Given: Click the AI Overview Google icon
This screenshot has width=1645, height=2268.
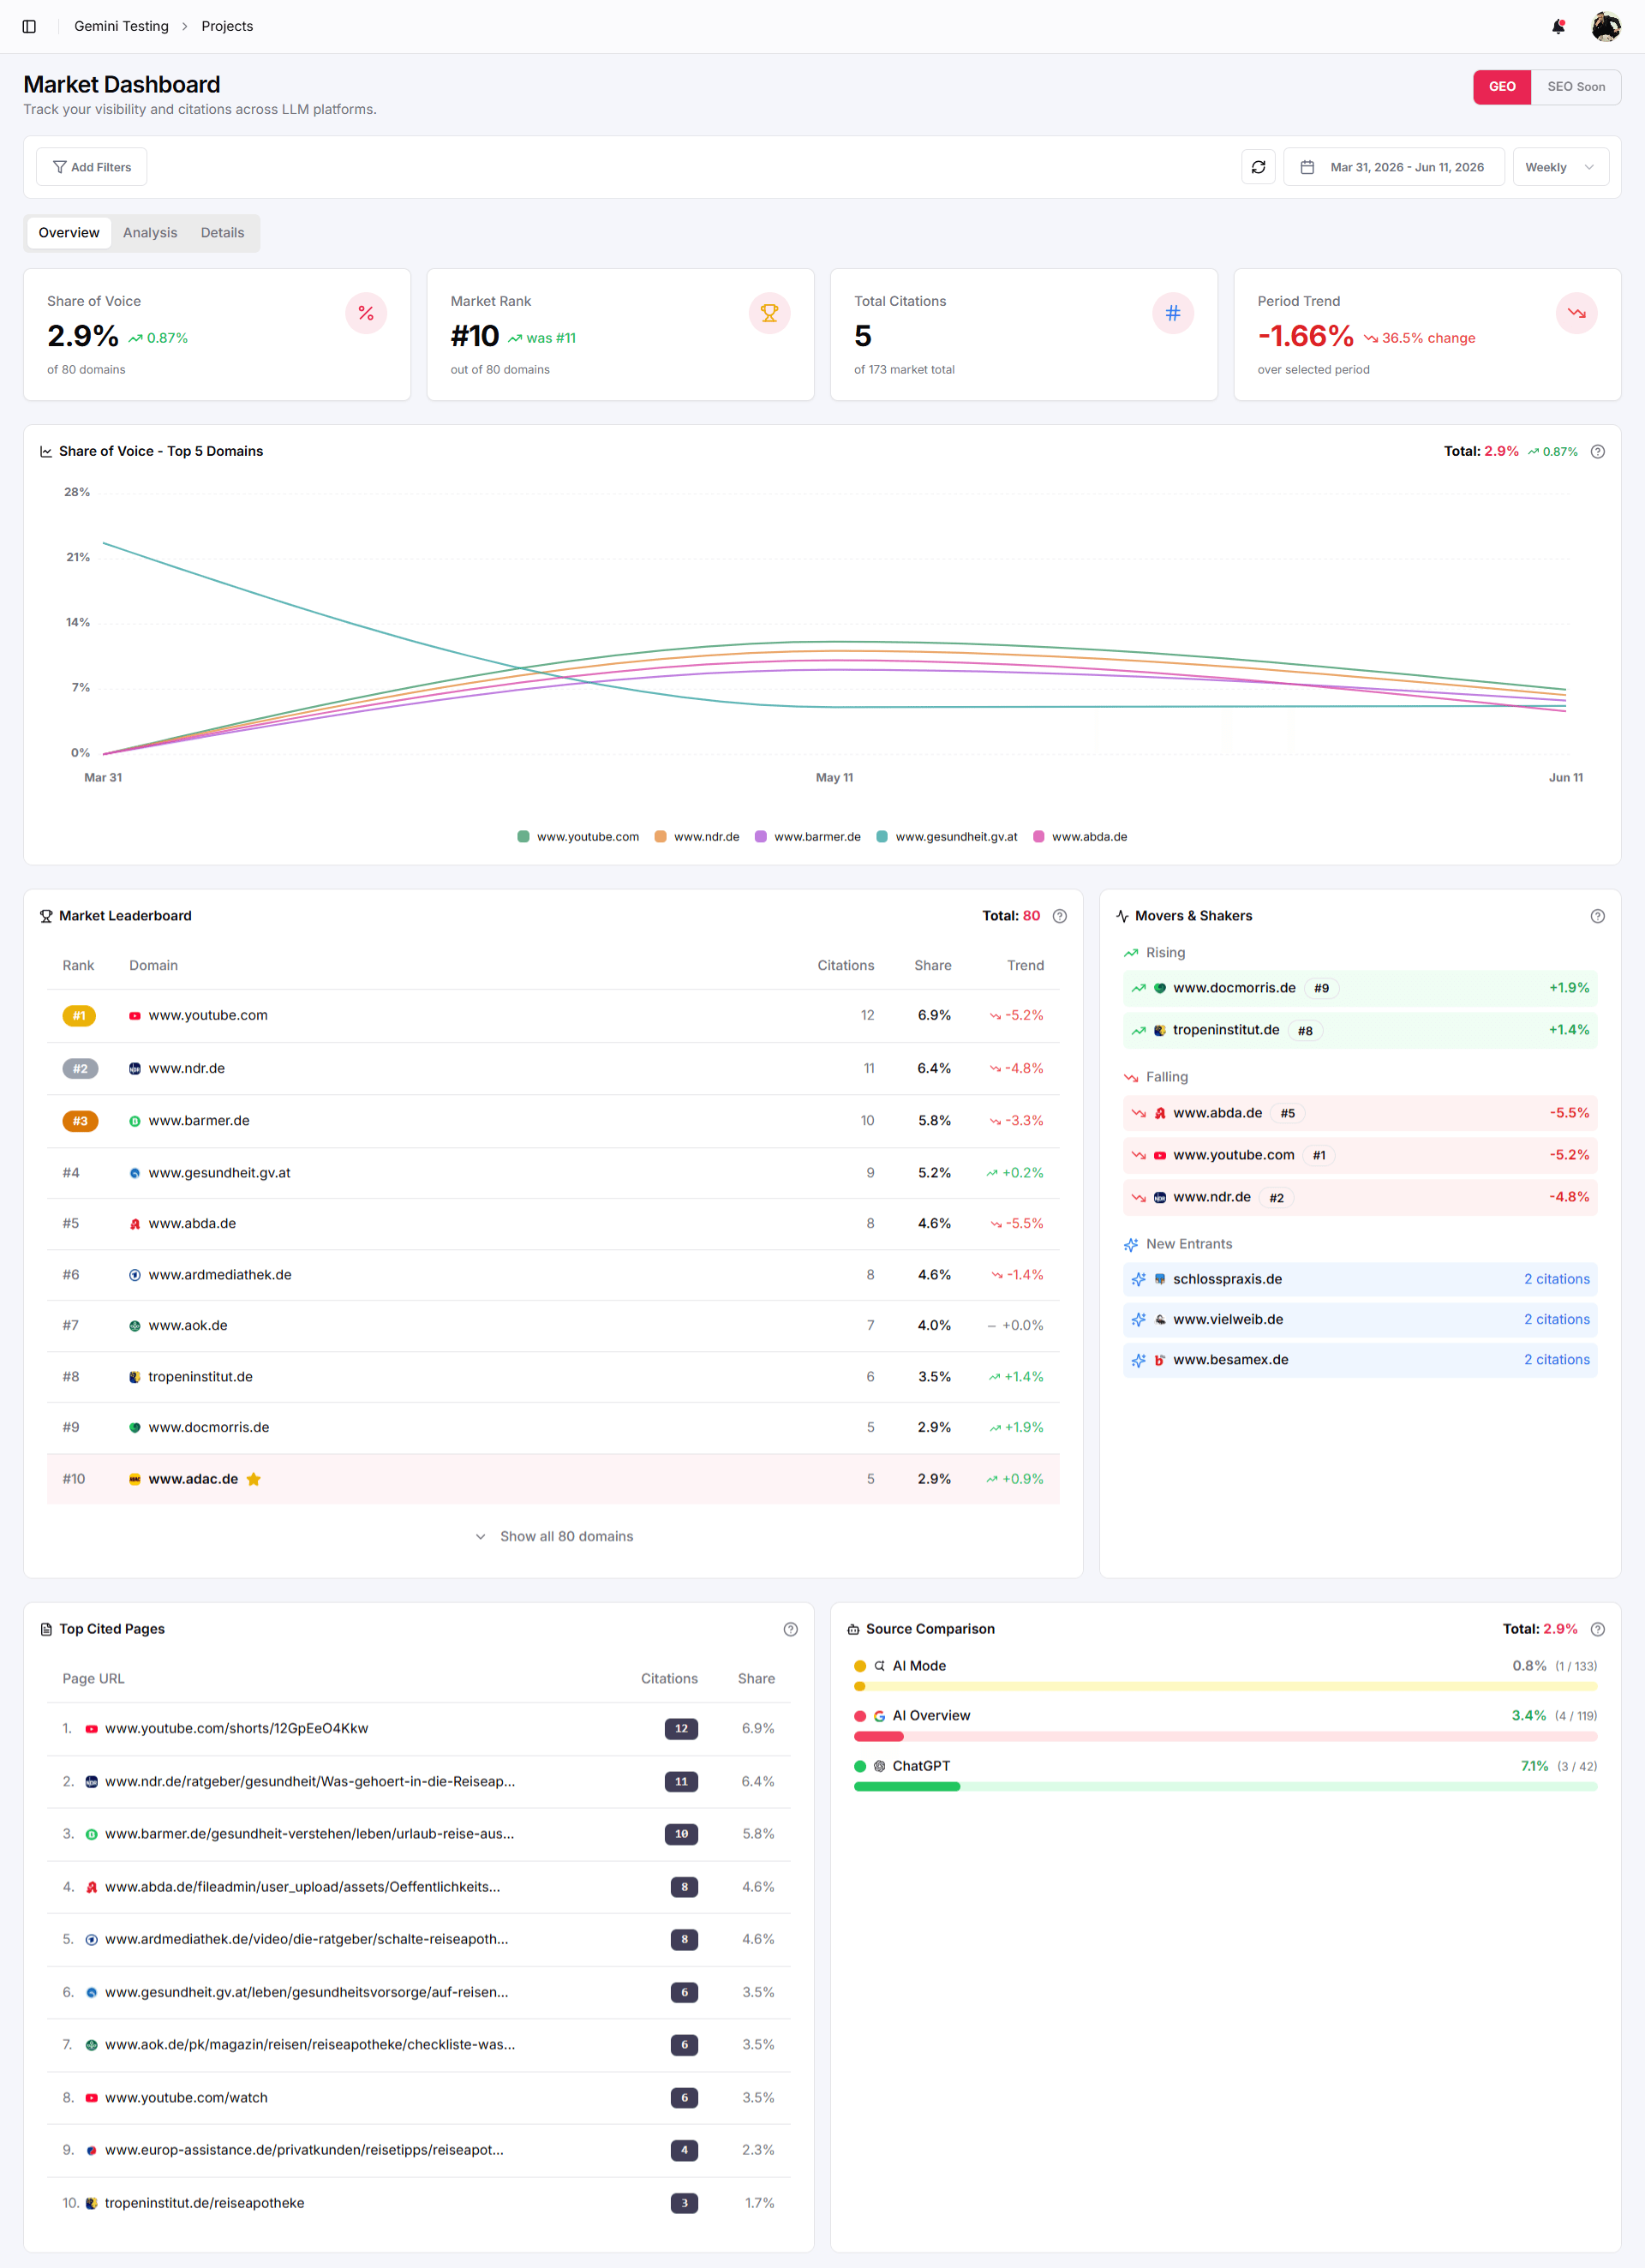Looking at the screenshot, I should click(x=879, y=1716).
